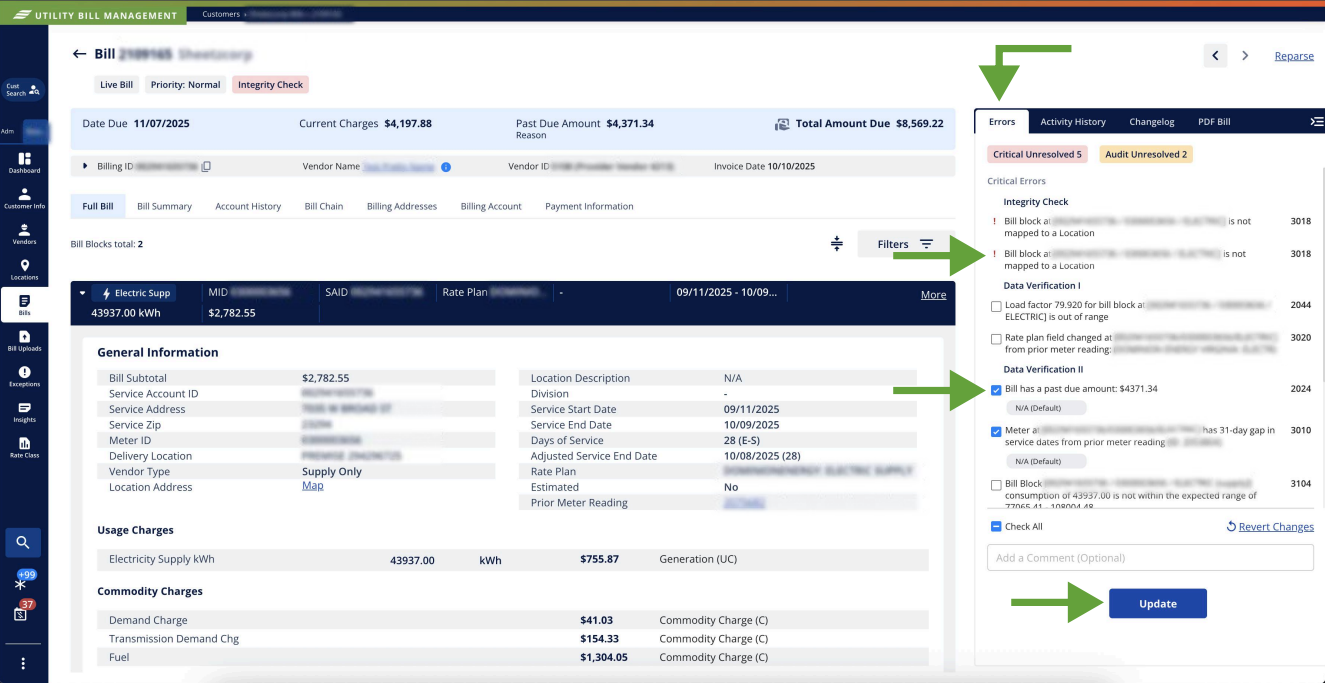Screen dimensions: 1325x683
Task: Open the Location Address Map link
Action: click(313, 486)
